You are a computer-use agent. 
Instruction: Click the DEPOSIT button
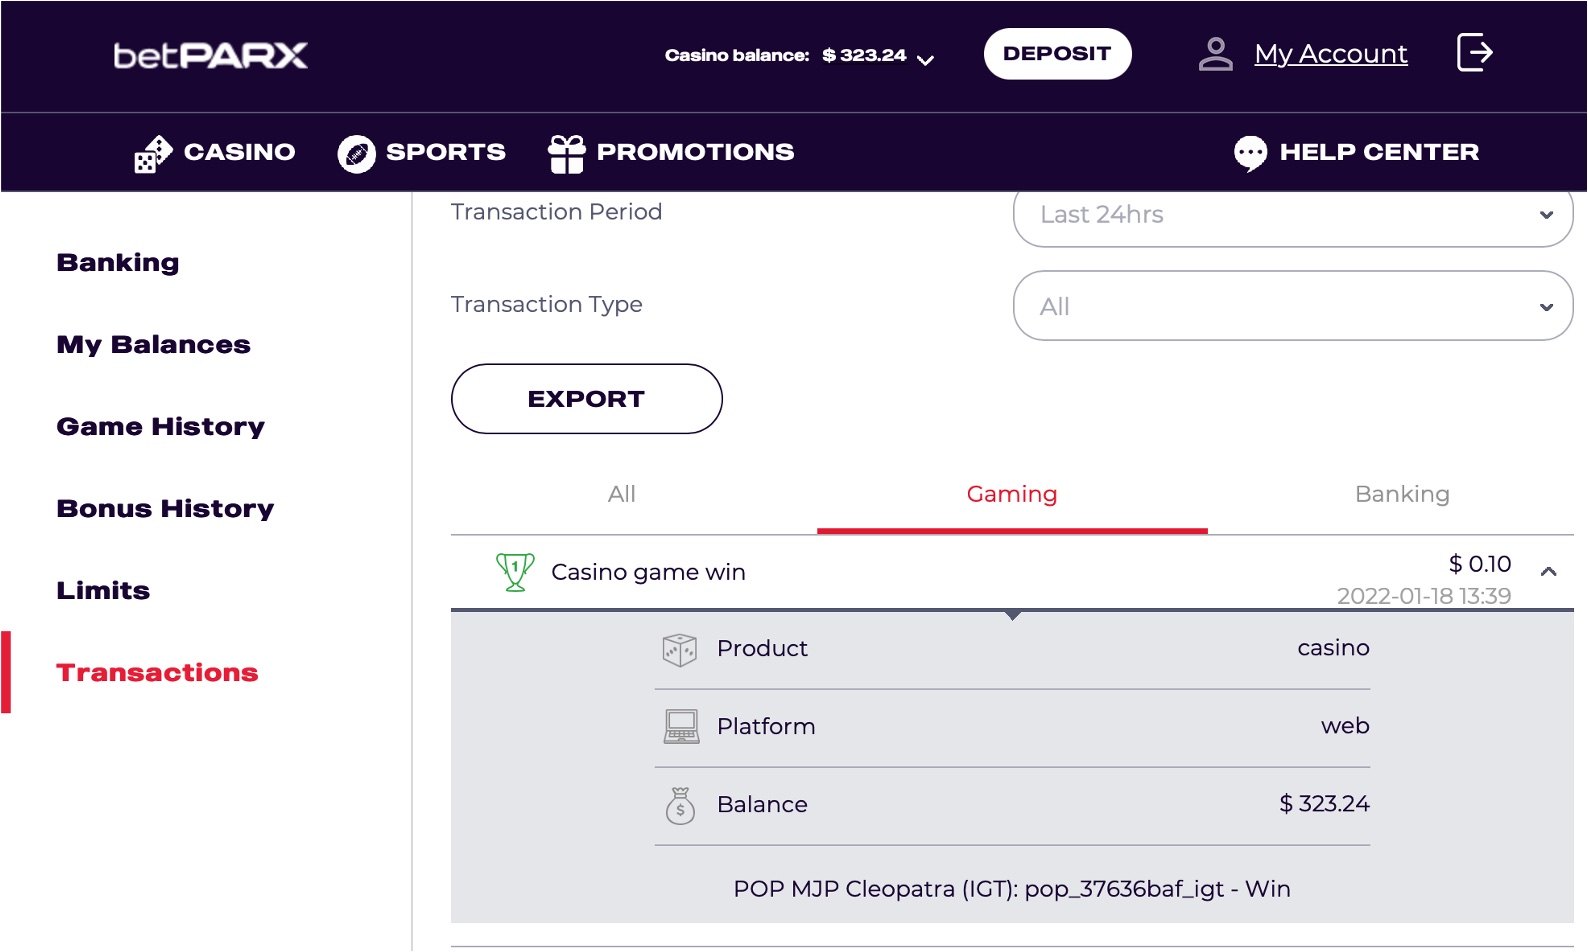(x=1057, y=54)
